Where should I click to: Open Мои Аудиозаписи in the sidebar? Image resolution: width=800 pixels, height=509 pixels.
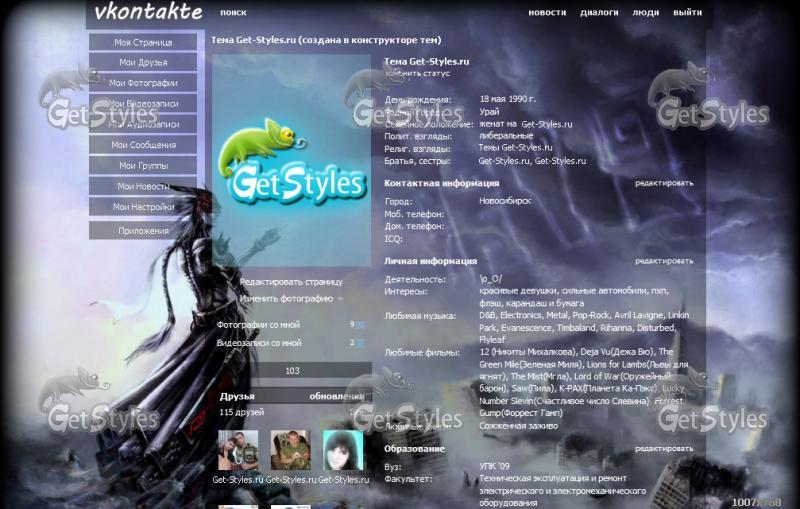(x=143, y=124)
